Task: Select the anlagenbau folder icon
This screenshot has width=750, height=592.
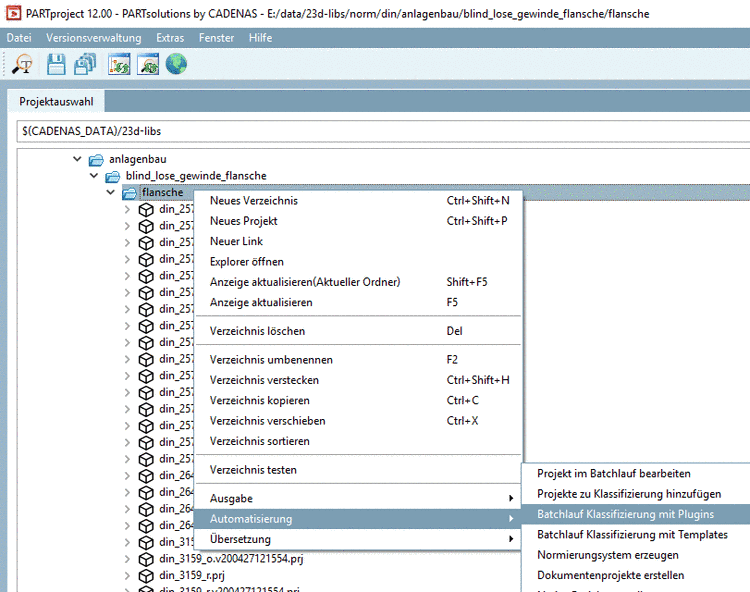Action: click(x=96, y=159)
